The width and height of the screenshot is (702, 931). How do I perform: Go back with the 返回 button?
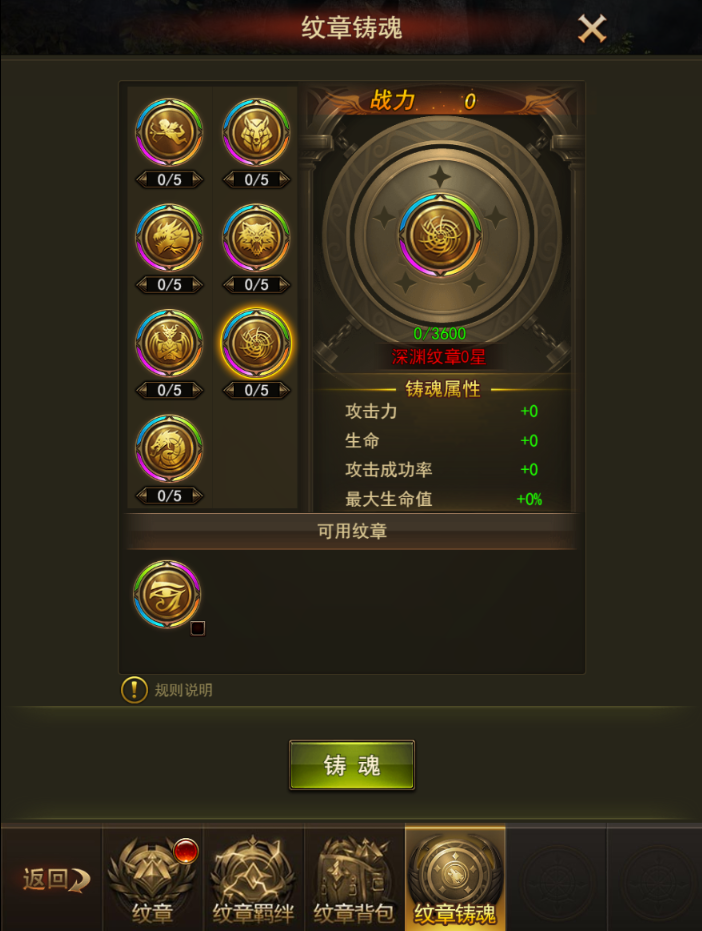click(55, 880)
